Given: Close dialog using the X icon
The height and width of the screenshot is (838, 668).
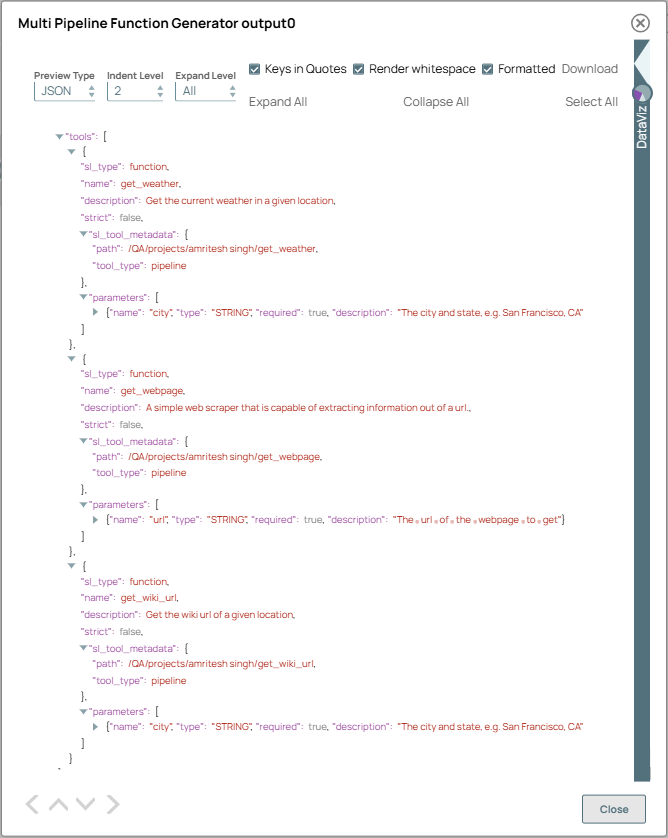Looking at the screenshot, I should 640,23.
